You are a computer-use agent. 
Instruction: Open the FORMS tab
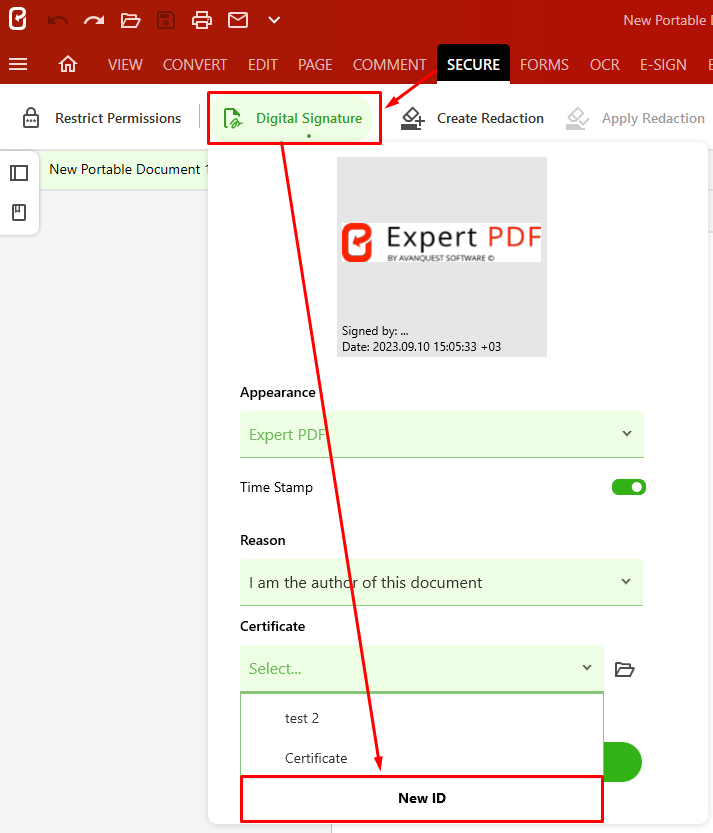coord(544,65)
